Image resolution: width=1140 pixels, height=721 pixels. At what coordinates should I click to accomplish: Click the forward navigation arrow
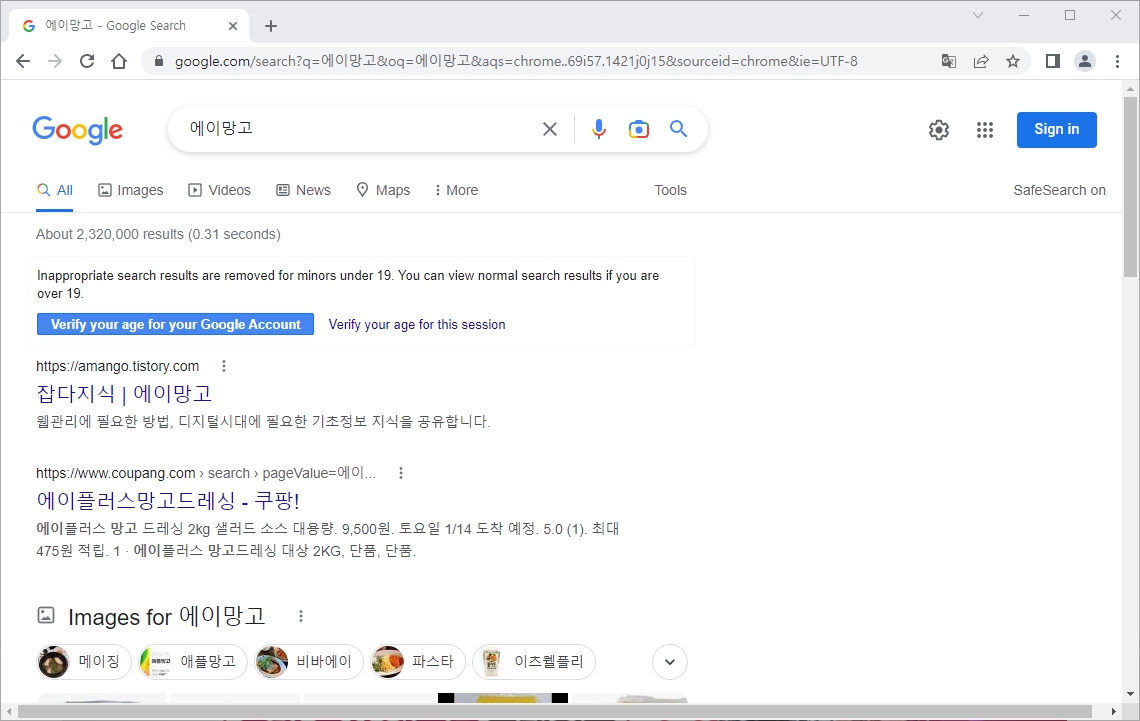[x=55, y=61]
